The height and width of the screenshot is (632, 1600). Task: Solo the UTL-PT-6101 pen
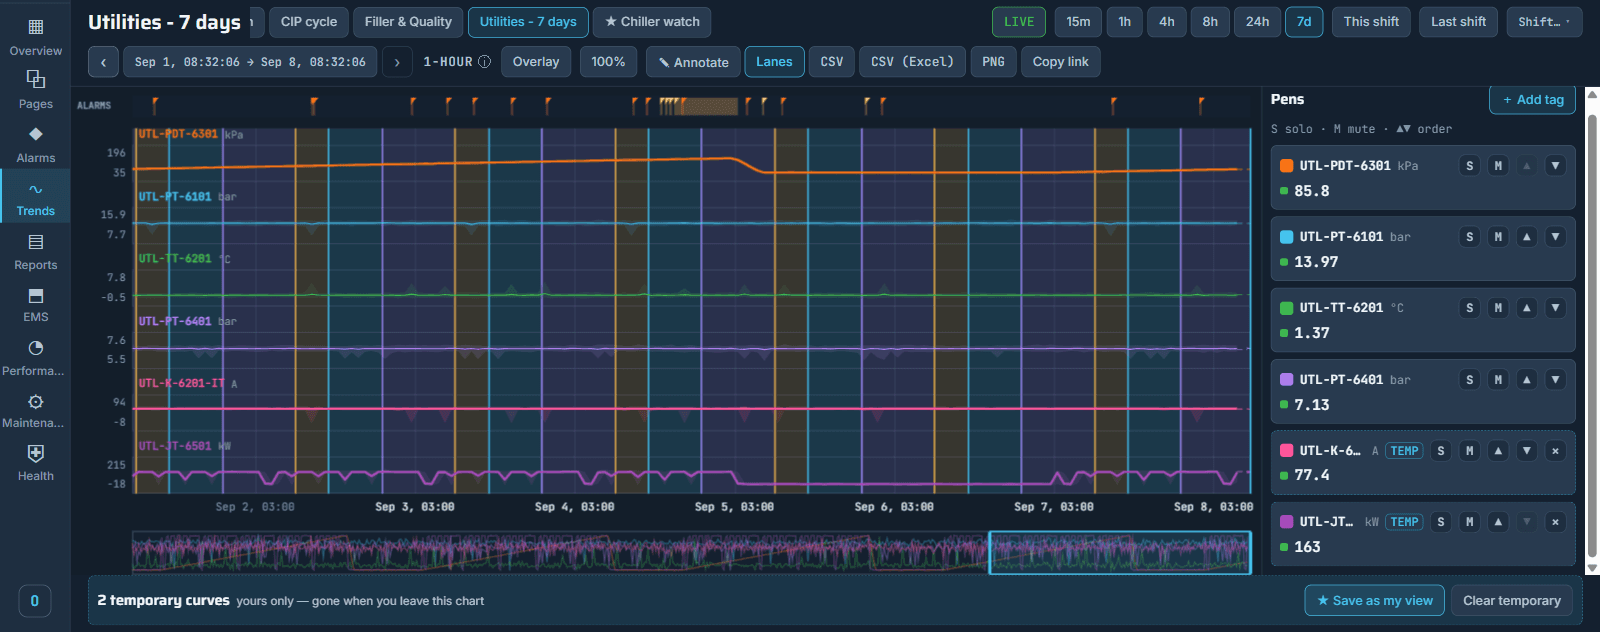click(x=1469, y=237)
